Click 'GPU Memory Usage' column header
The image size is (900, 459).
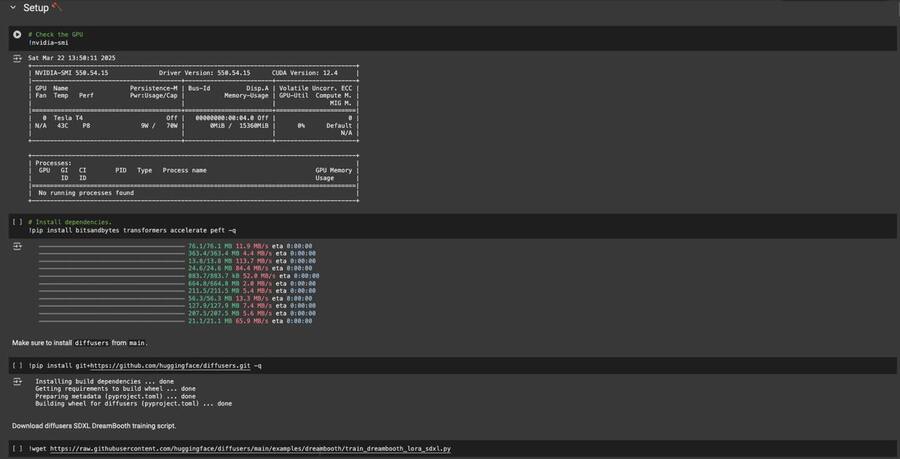333,174
